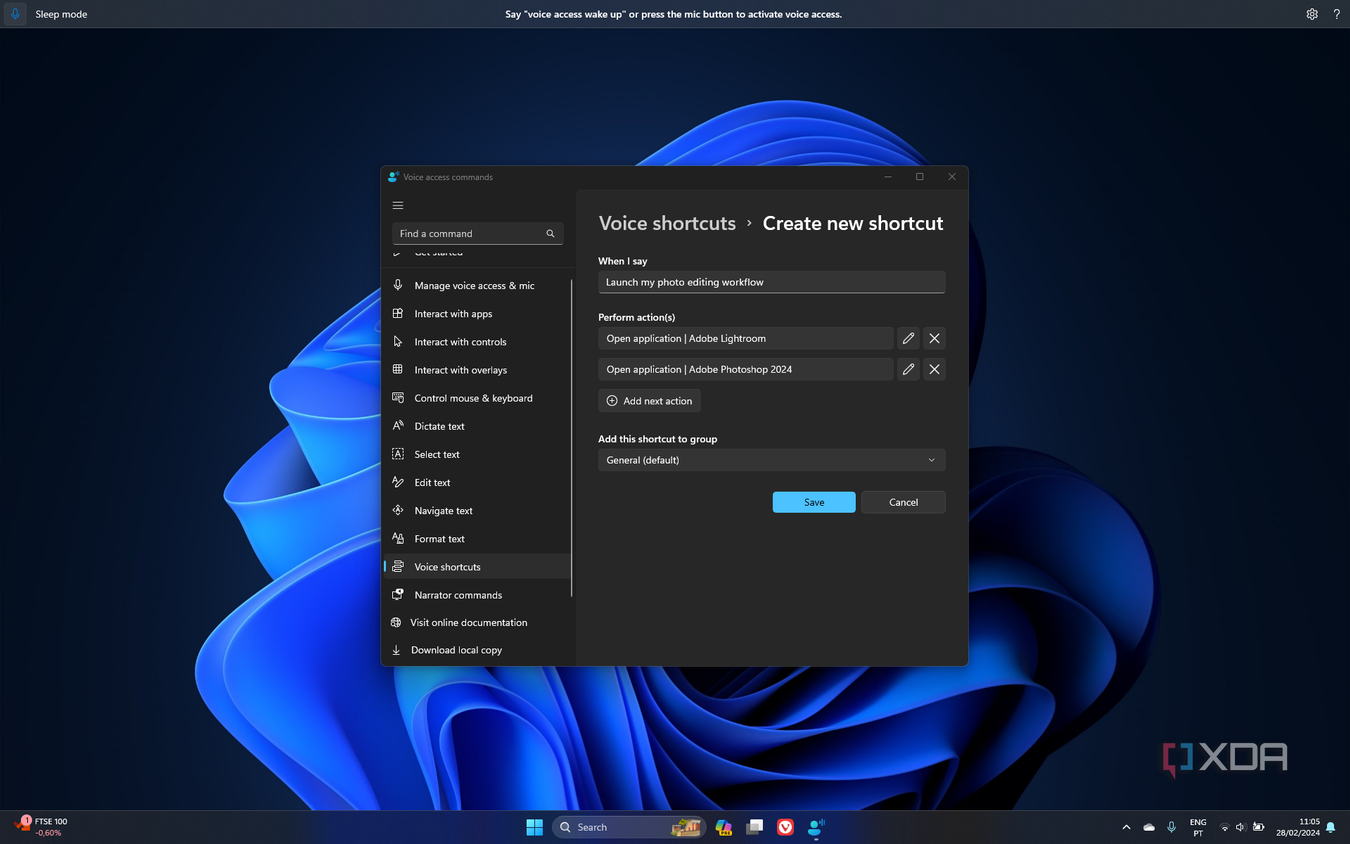Click the search magnifier in Find a command
Viewport: 1350px width, 844px height.
pyautogui.click(x=550, y=234)
